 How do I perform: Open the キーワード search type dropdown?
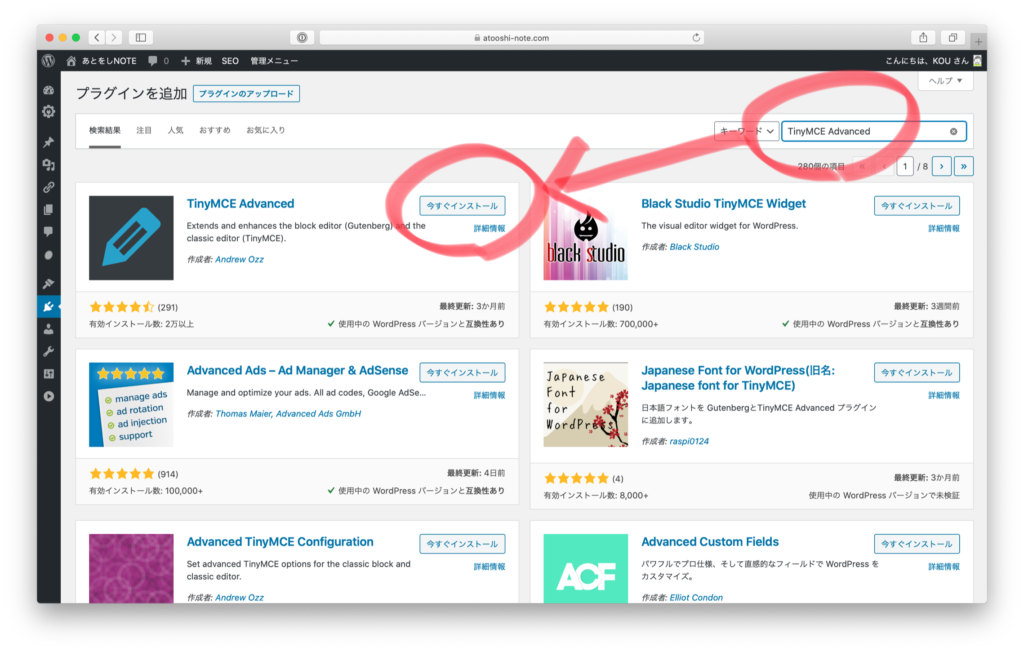click(x=746, y=131)
